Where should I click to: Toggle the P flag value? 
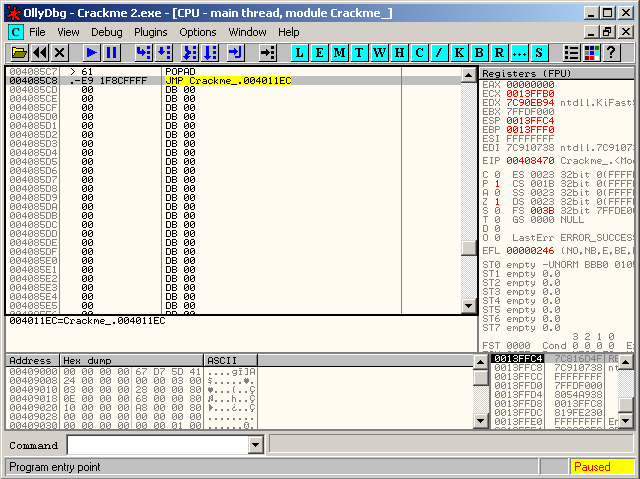(x=497, y=184)
